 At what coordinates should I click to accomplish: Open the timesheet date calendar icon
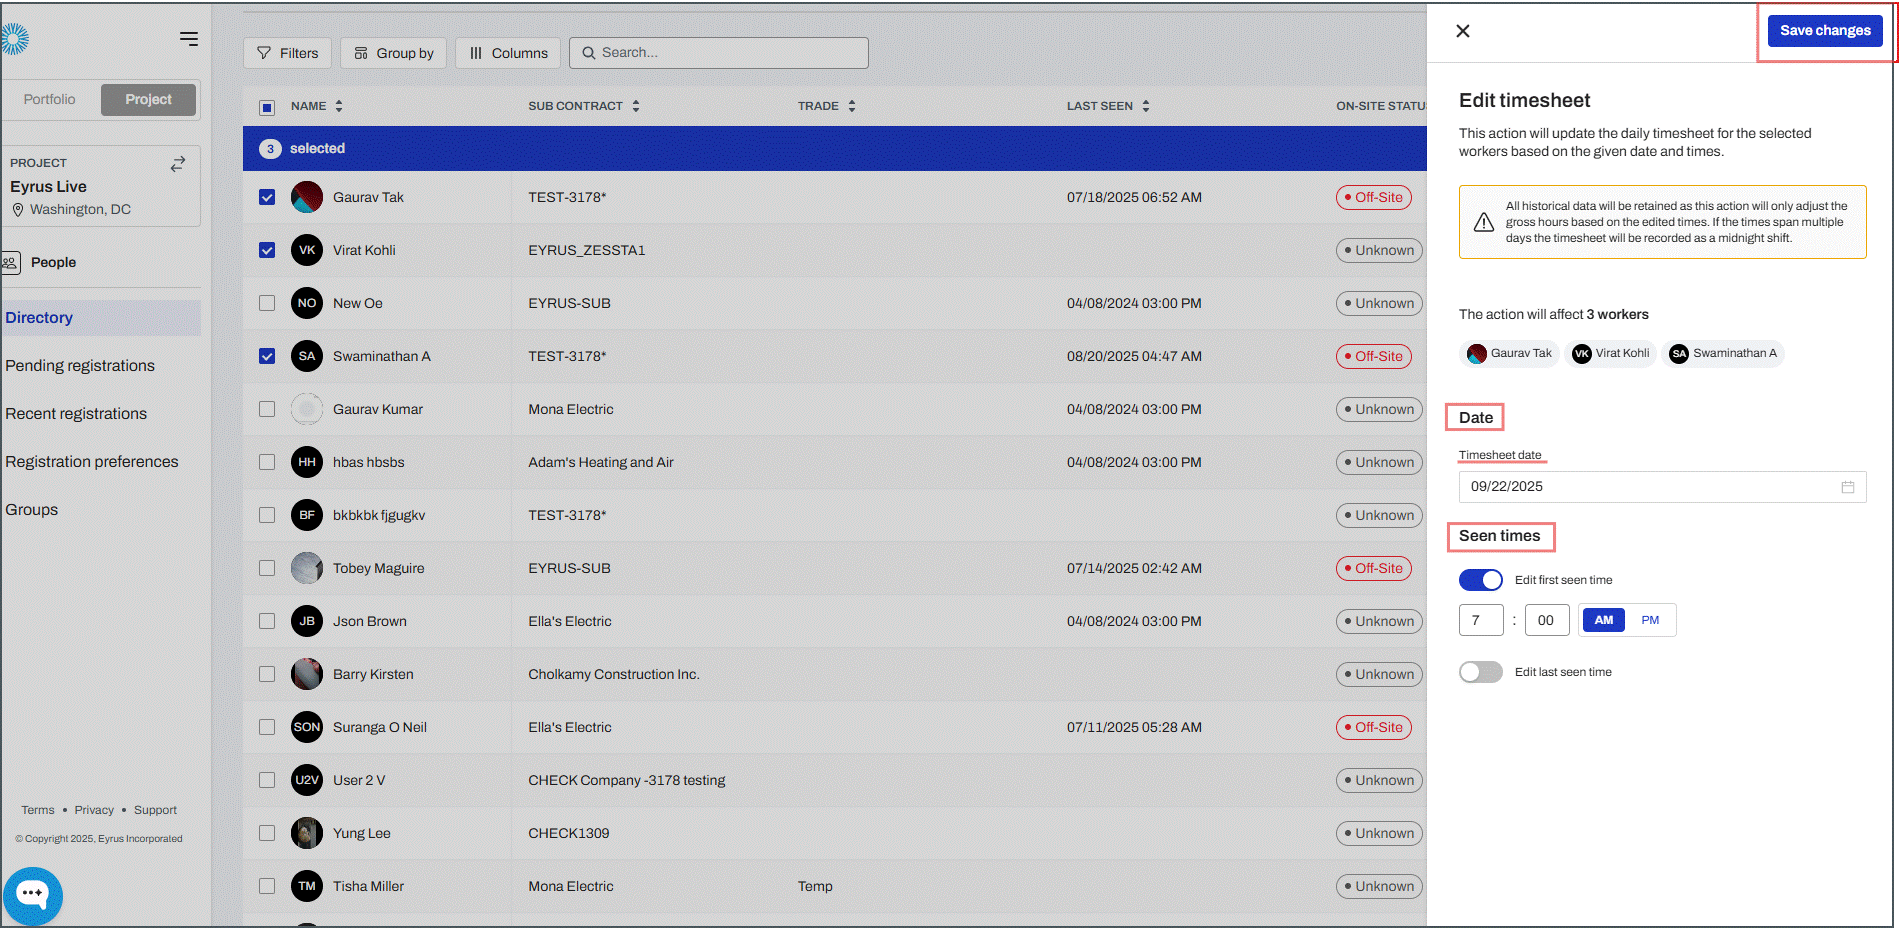click(x=1848, y=487)
